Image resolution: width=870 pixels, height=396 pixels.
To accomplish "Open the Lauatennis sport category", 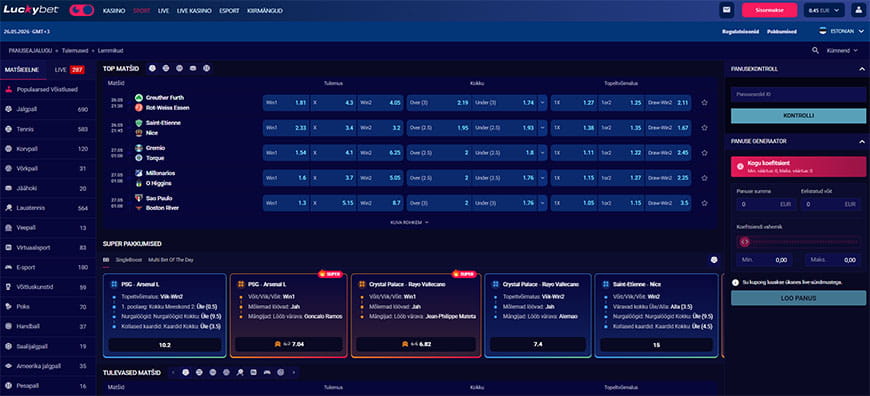I will pyautogui.click(x=48, y=208).
